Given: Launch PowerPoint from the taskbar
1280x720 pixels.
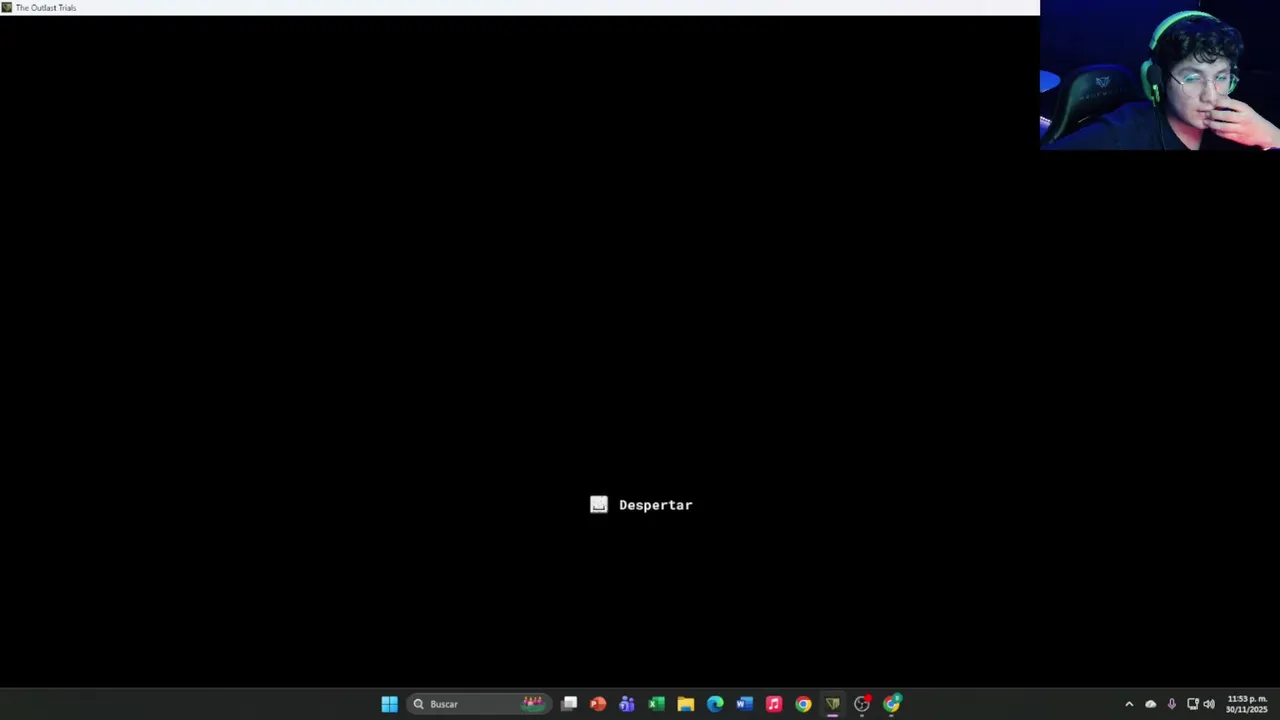Looking at the screenshot, I should (x=598, y=704).
